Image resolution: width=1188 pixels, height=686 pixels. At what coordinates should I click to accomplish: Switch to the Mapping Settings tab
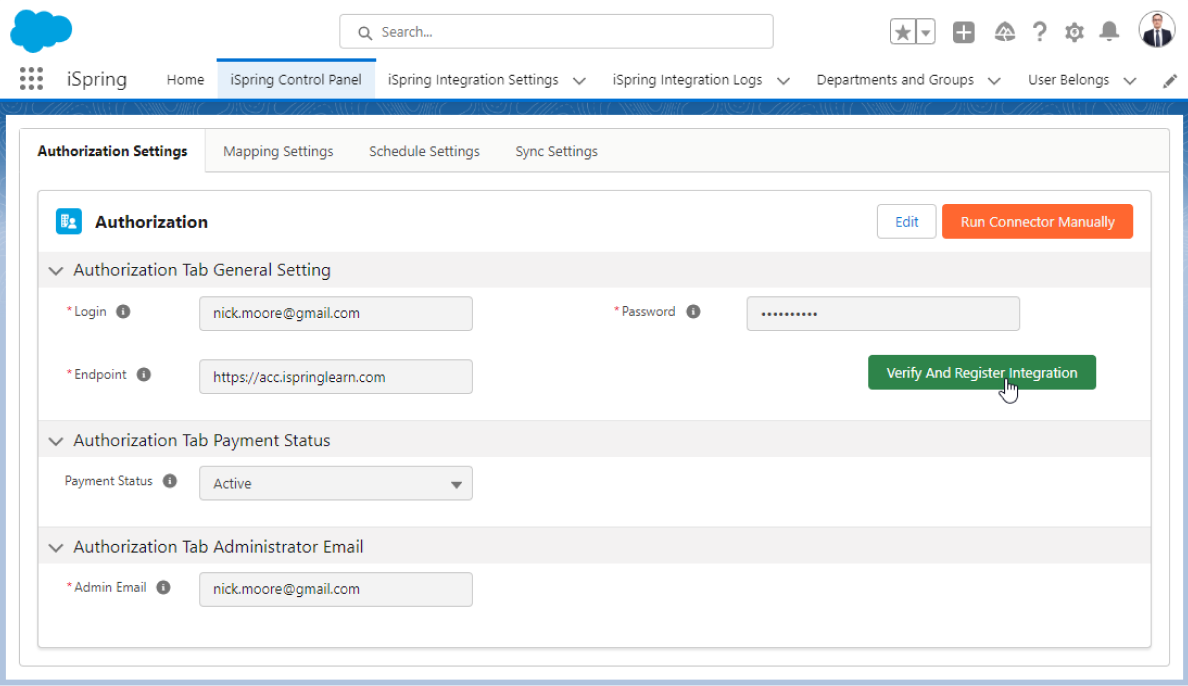click(x=277, y=151)
